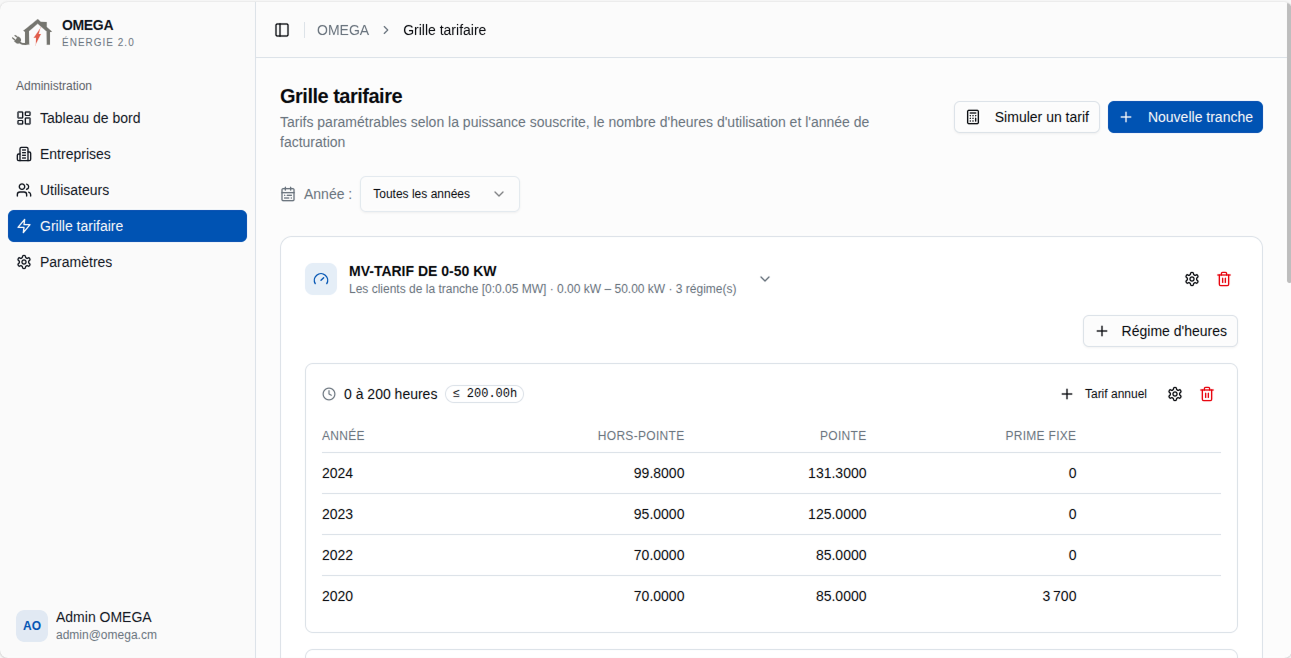
Task: Click the Entreprises building icon
Action: point(24,154)
